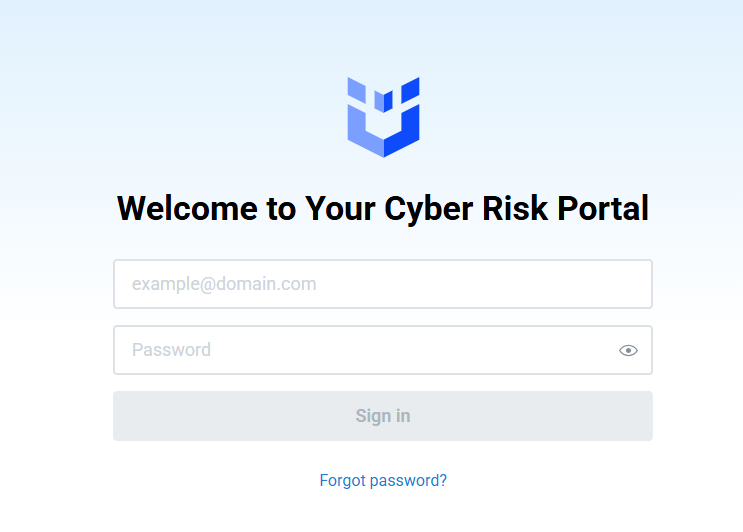Submit the login form via Sign in
This screenshot has height=532, width=743.
tap(383, 416)
